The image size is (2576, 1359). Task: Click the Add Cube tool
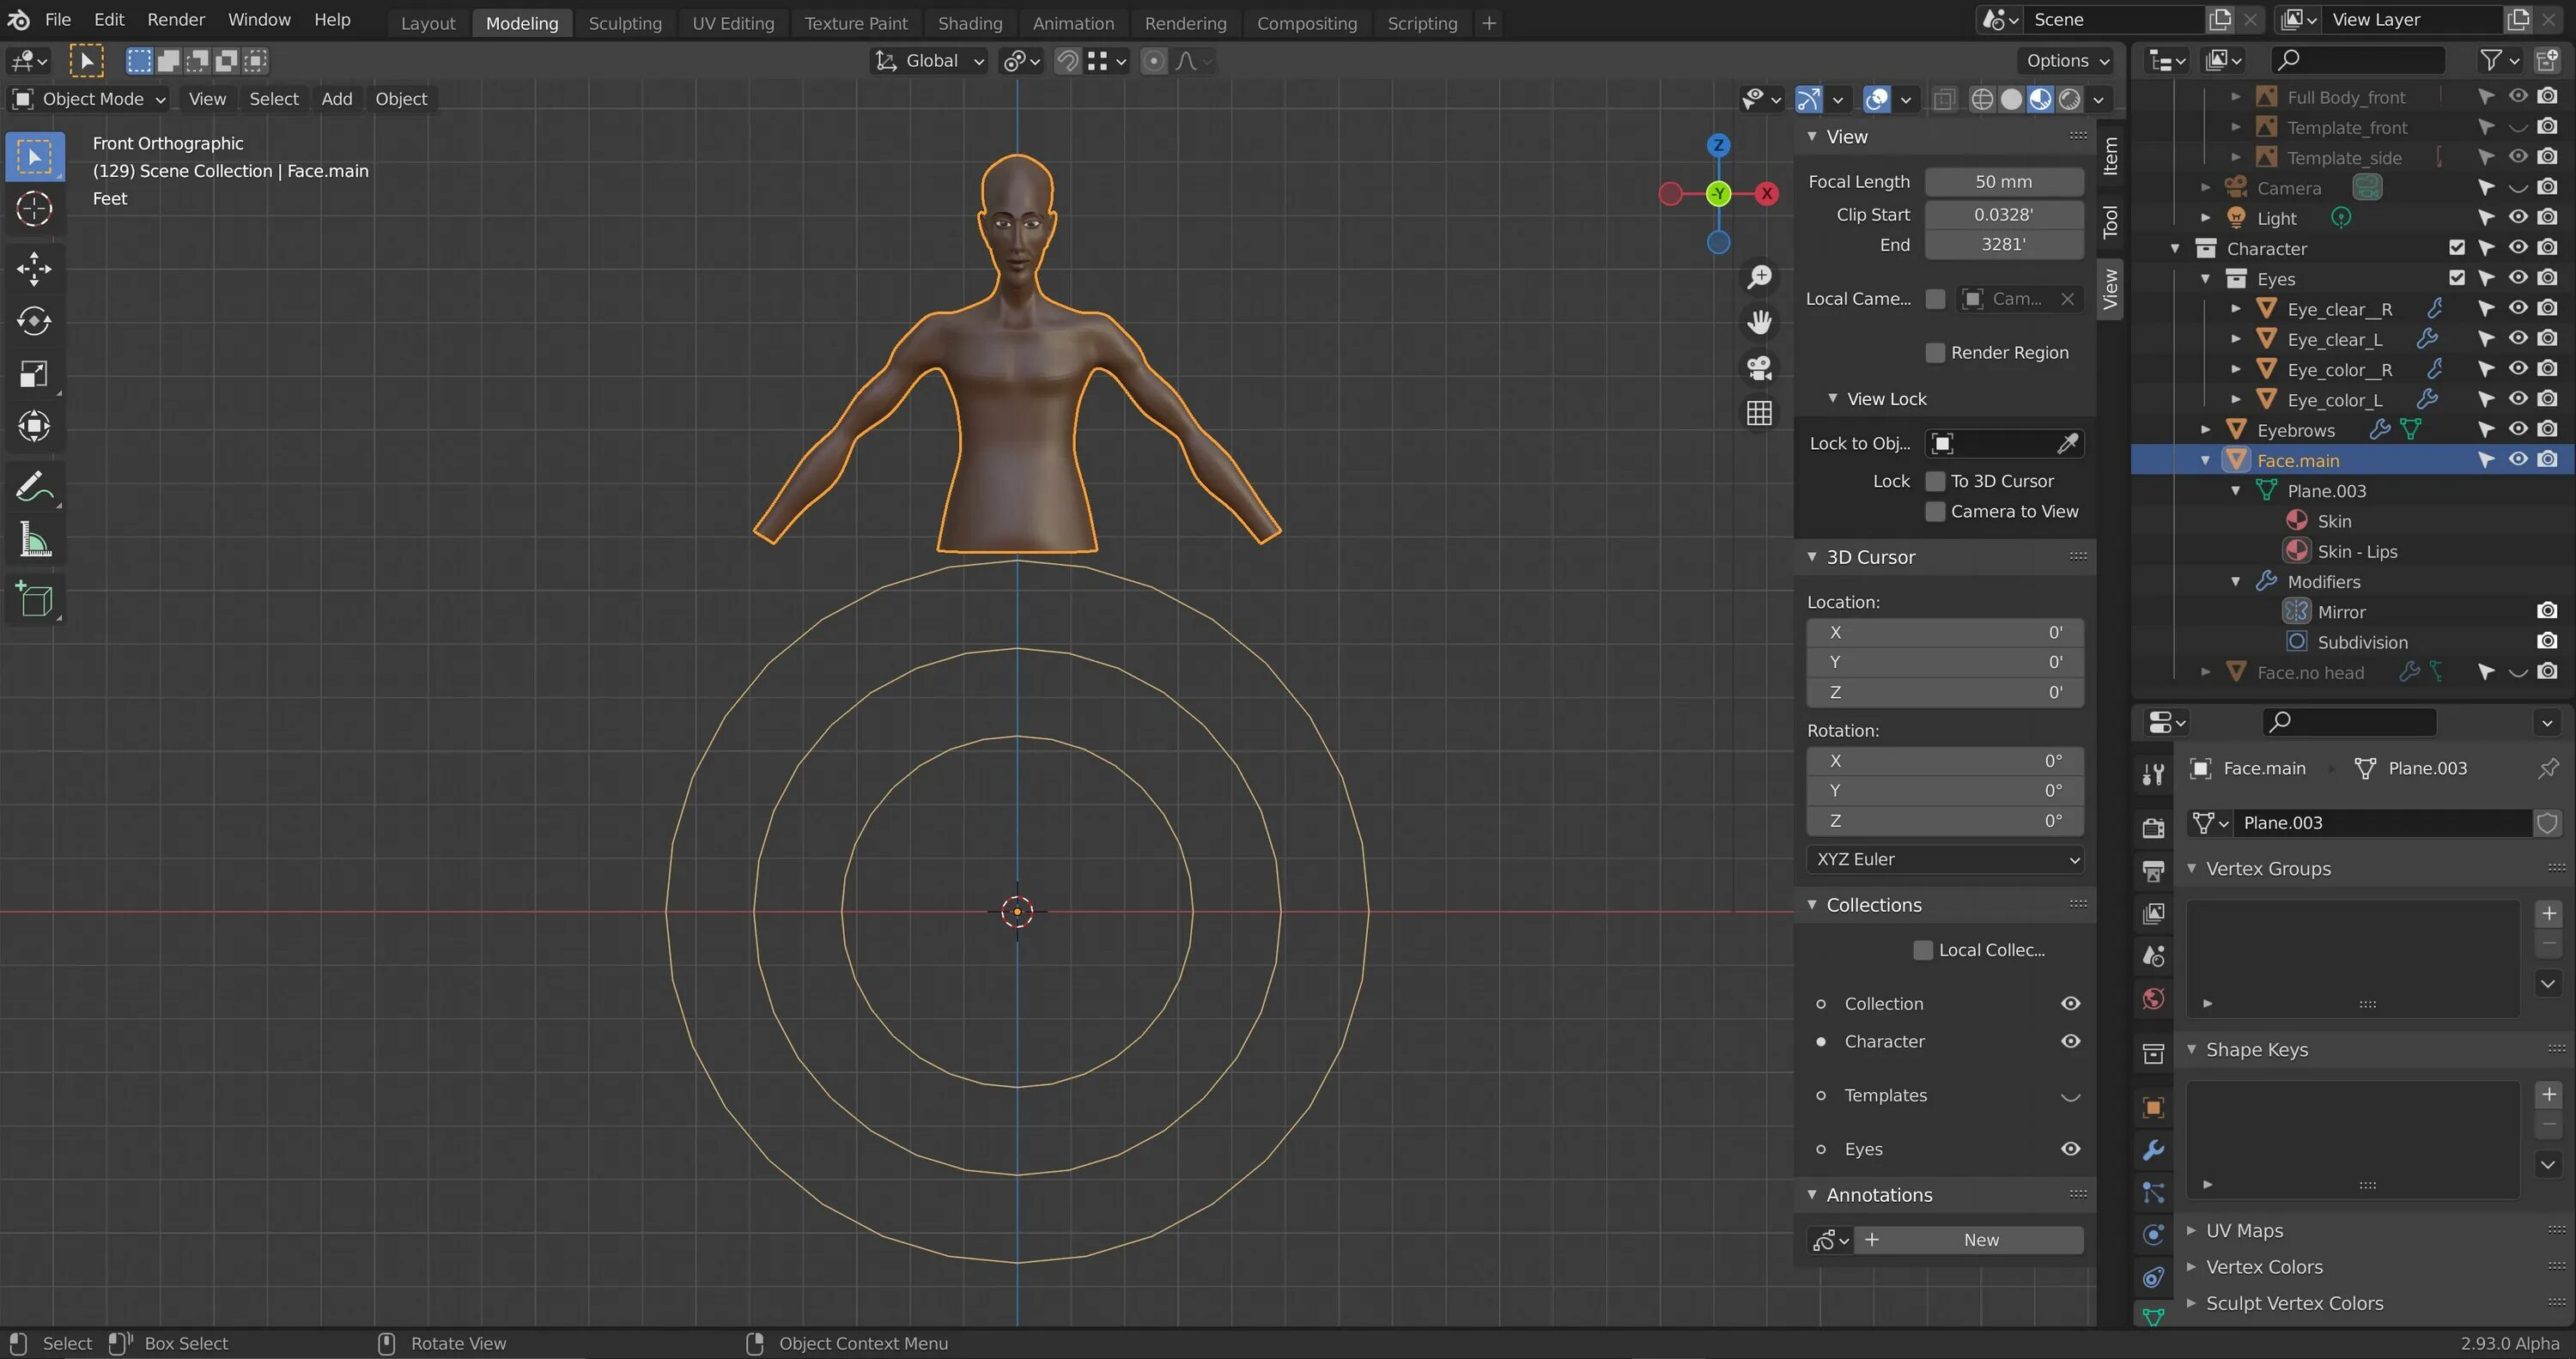pyautogui.click(x=34, y=600)
